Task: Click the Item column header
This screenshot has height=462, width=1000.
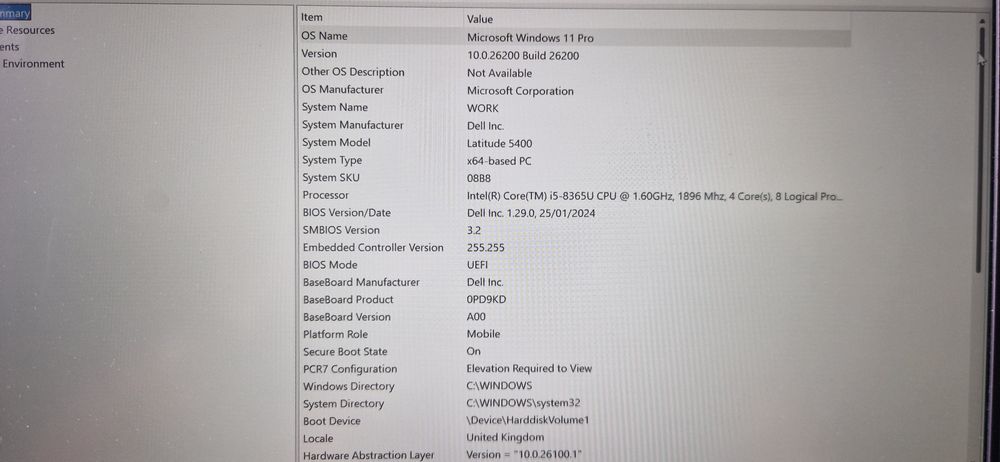Action: 311,18
